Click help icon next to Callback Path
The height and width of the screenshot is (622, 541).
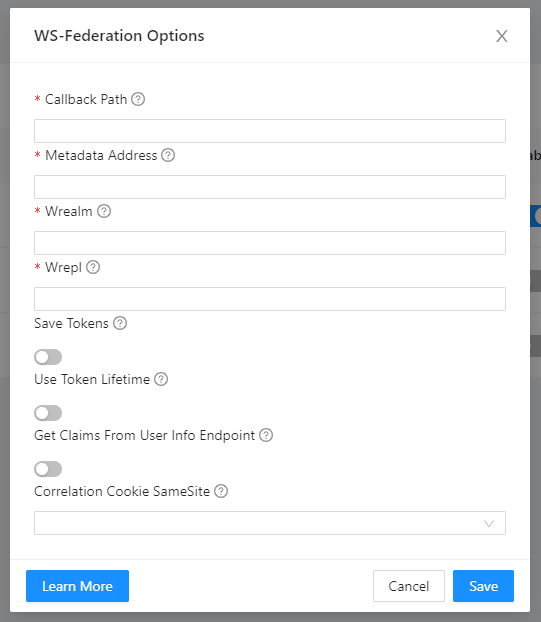click(138, 99)
